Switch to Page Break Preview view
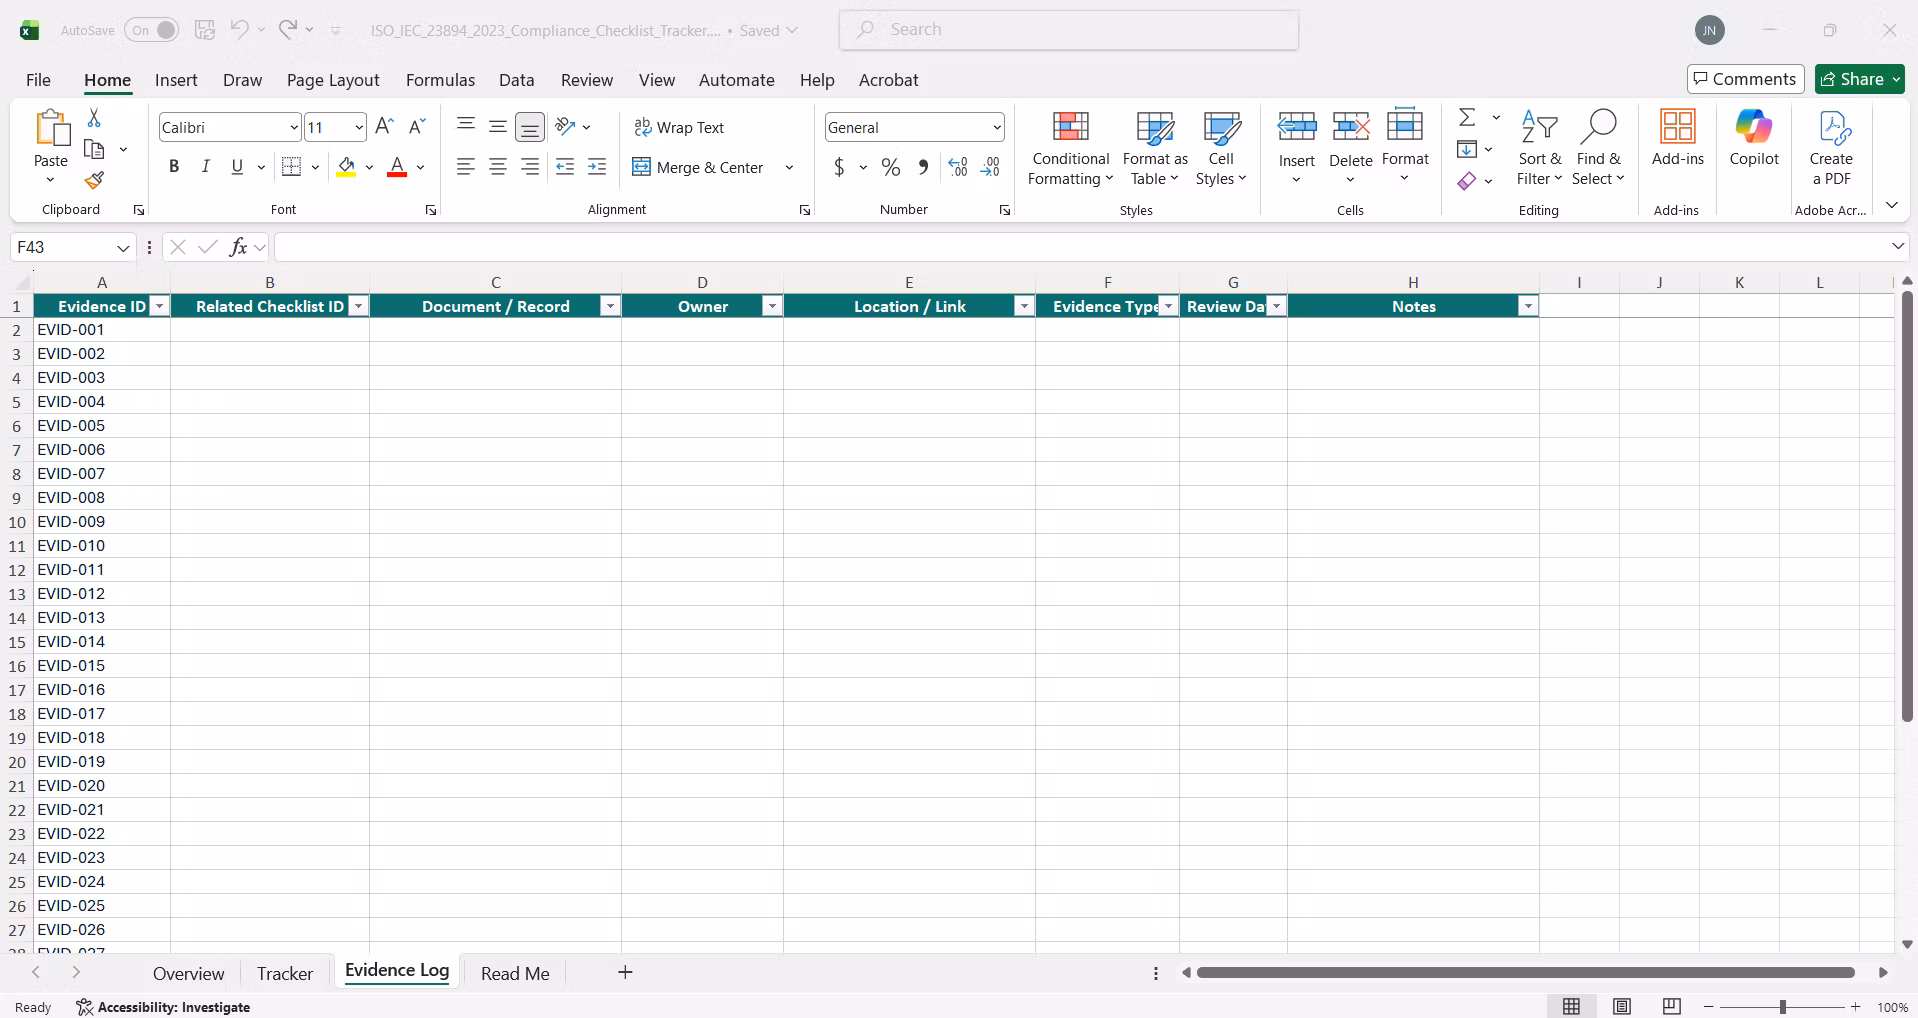This screenshot has width=1918, height=1018. coord(1671,1007)
